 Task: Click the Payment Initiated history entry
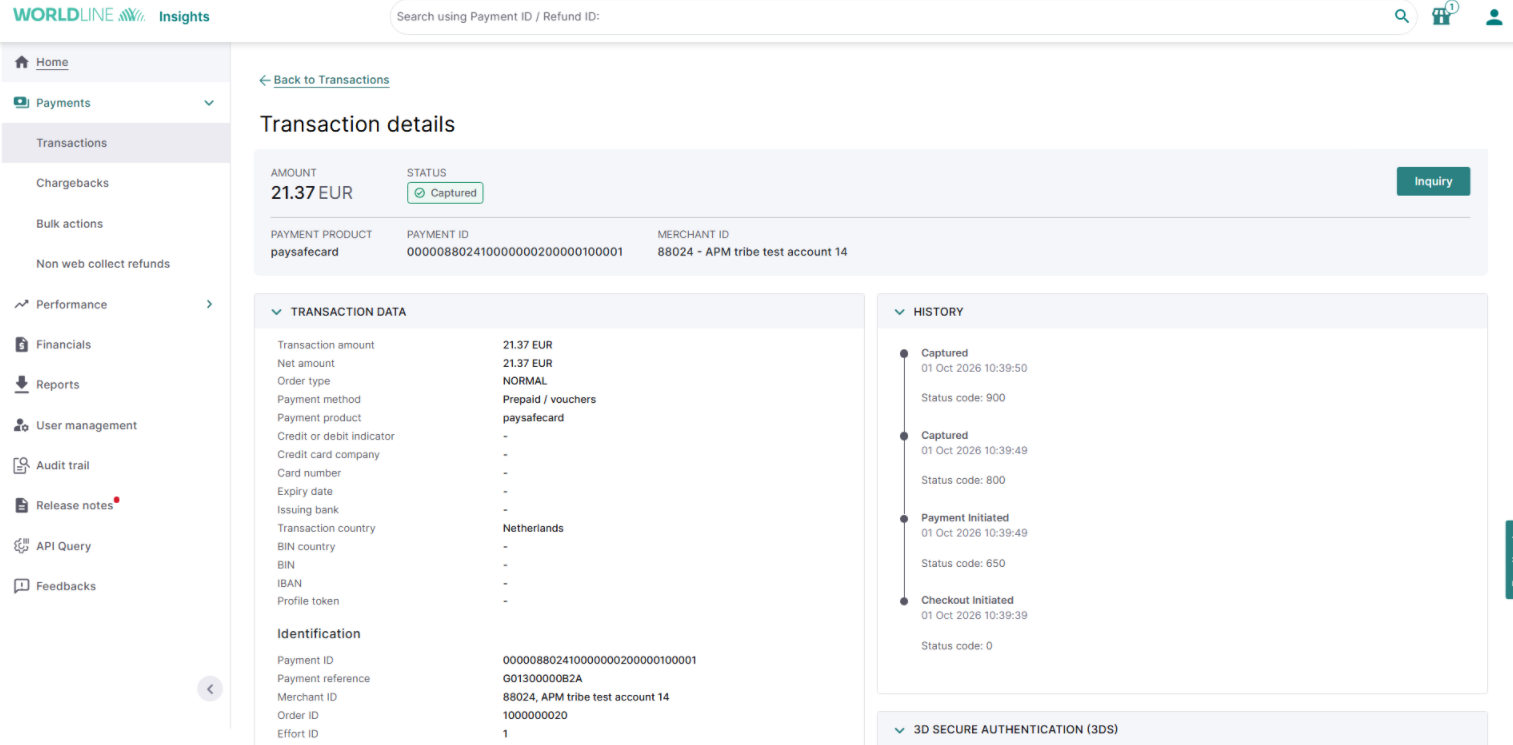tap(965, 518)
